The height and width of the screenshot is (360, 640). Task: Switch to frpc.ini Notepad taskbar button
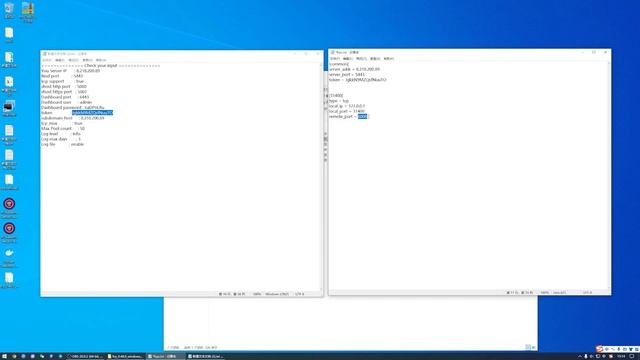[165, 356]
